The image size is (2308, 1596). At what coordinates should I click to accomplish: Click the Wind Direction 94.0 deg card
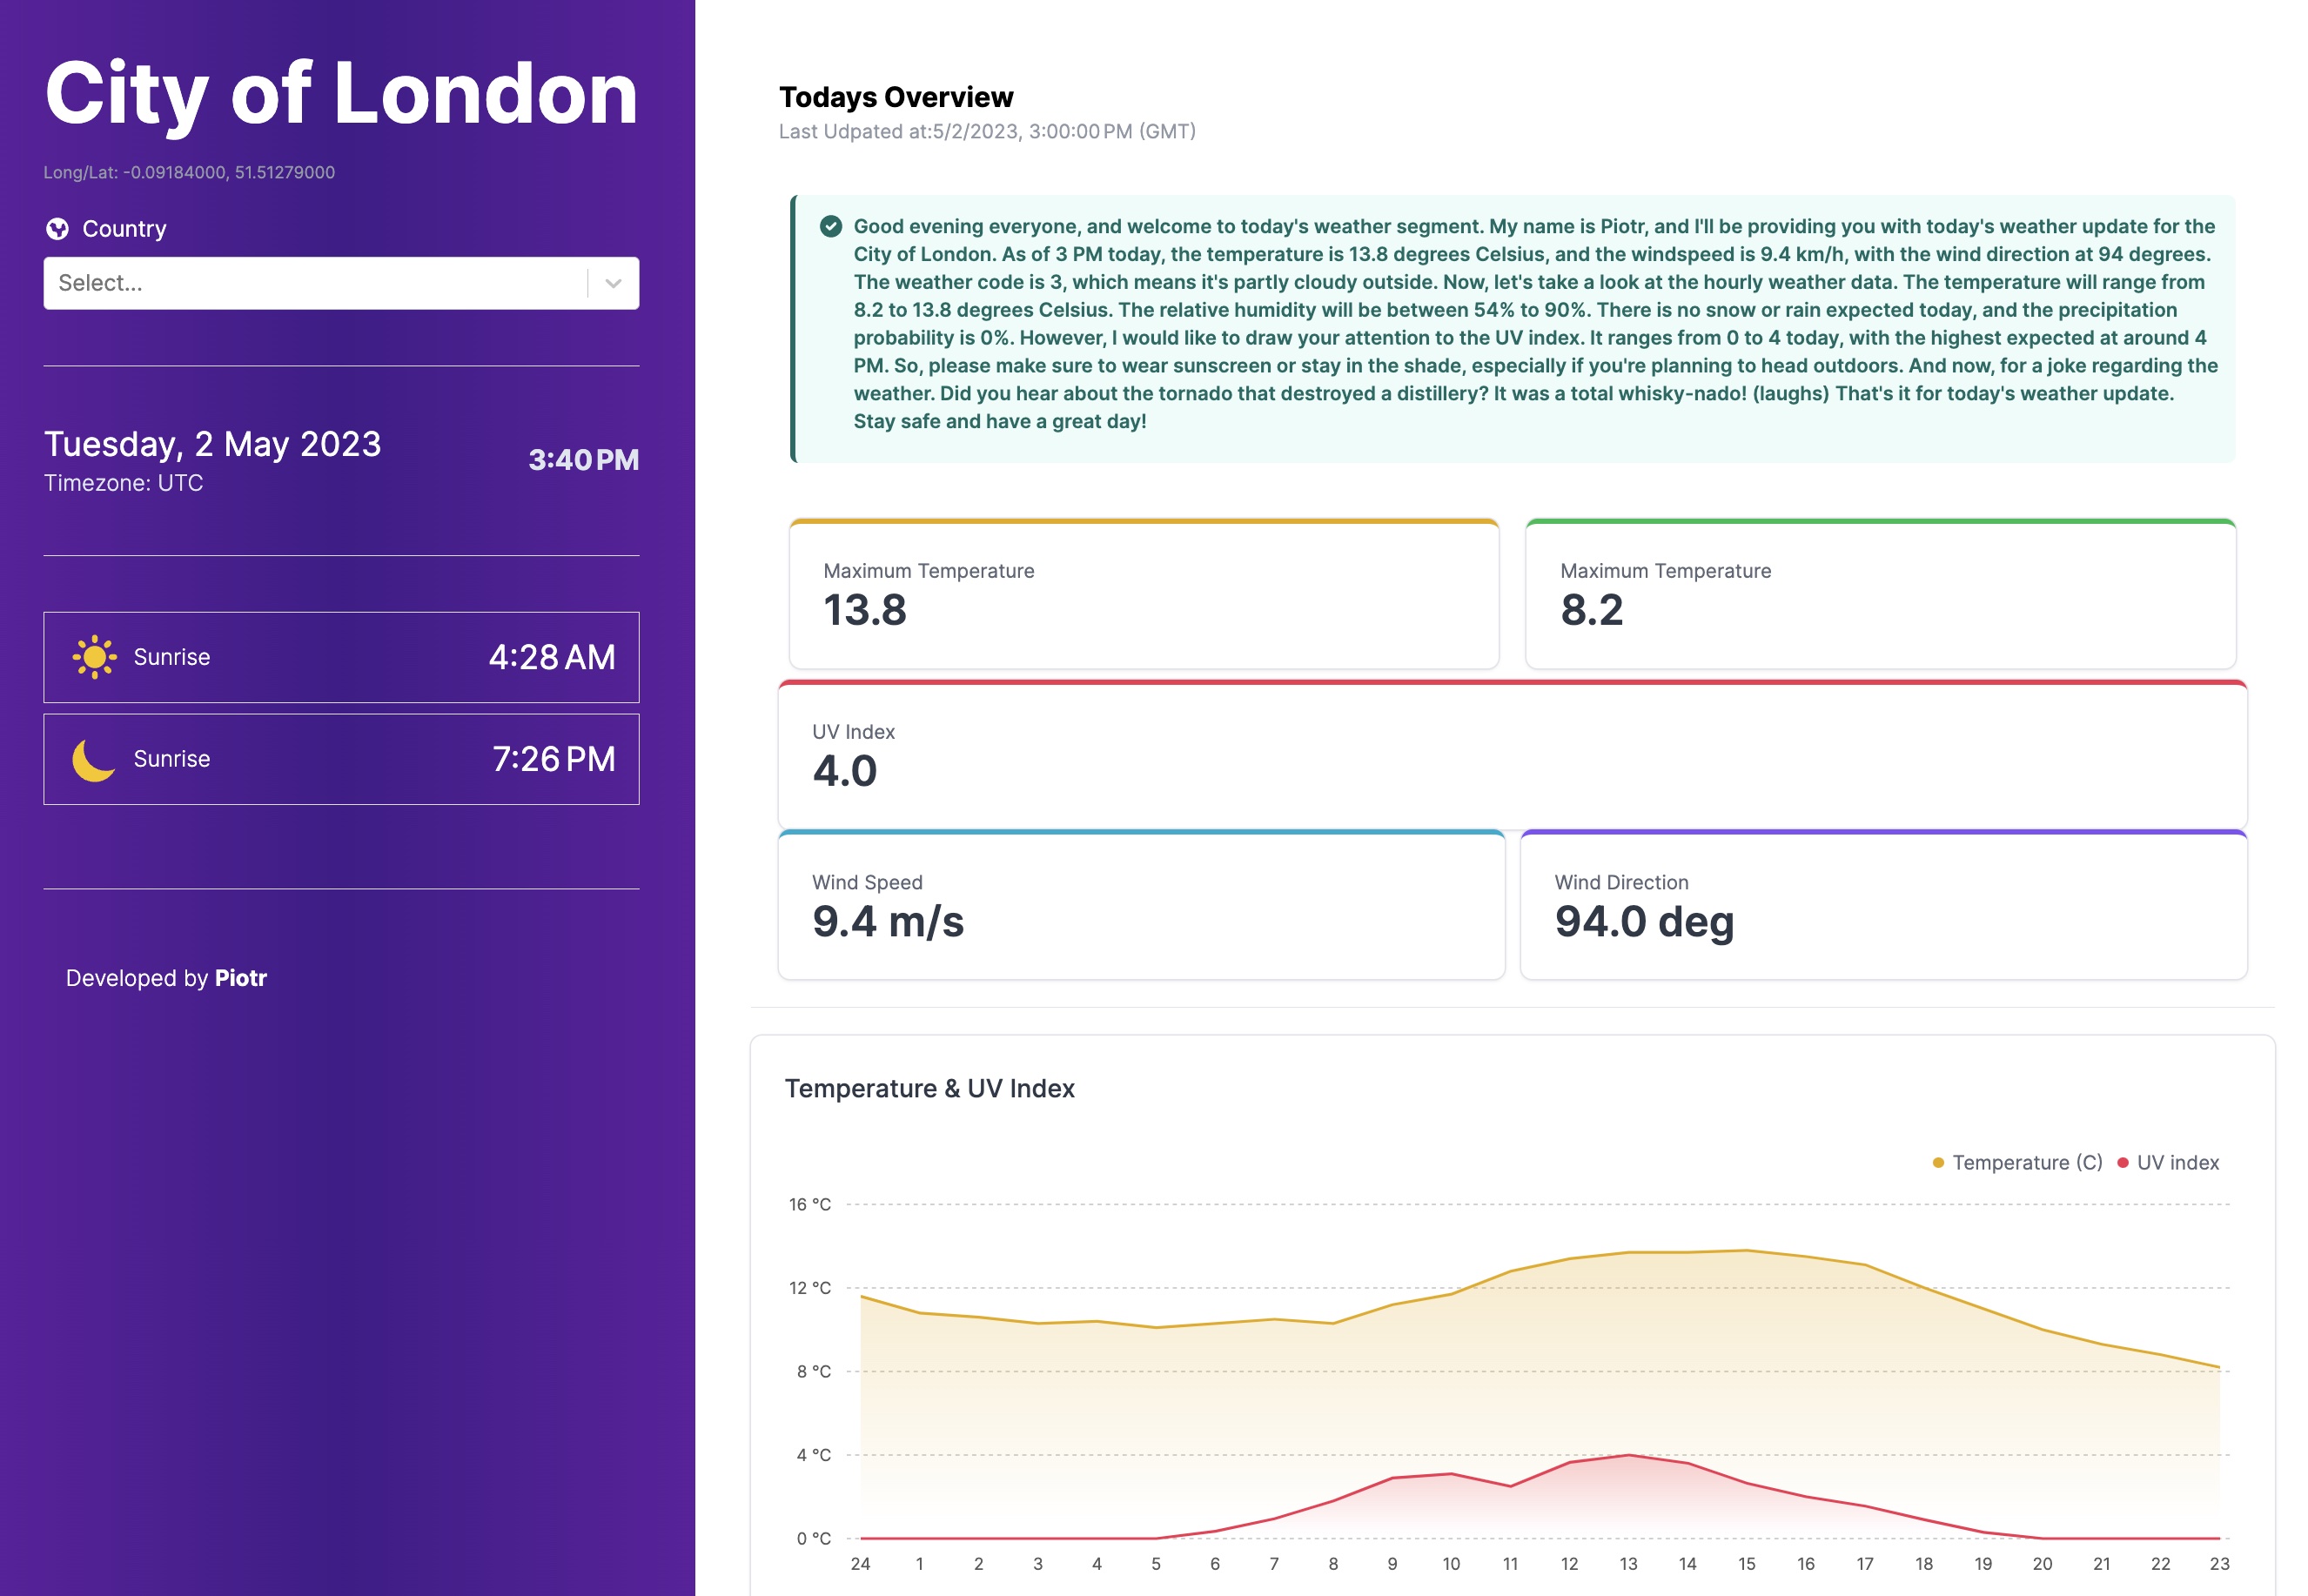pyautogui.click(x=1883, y=906)
